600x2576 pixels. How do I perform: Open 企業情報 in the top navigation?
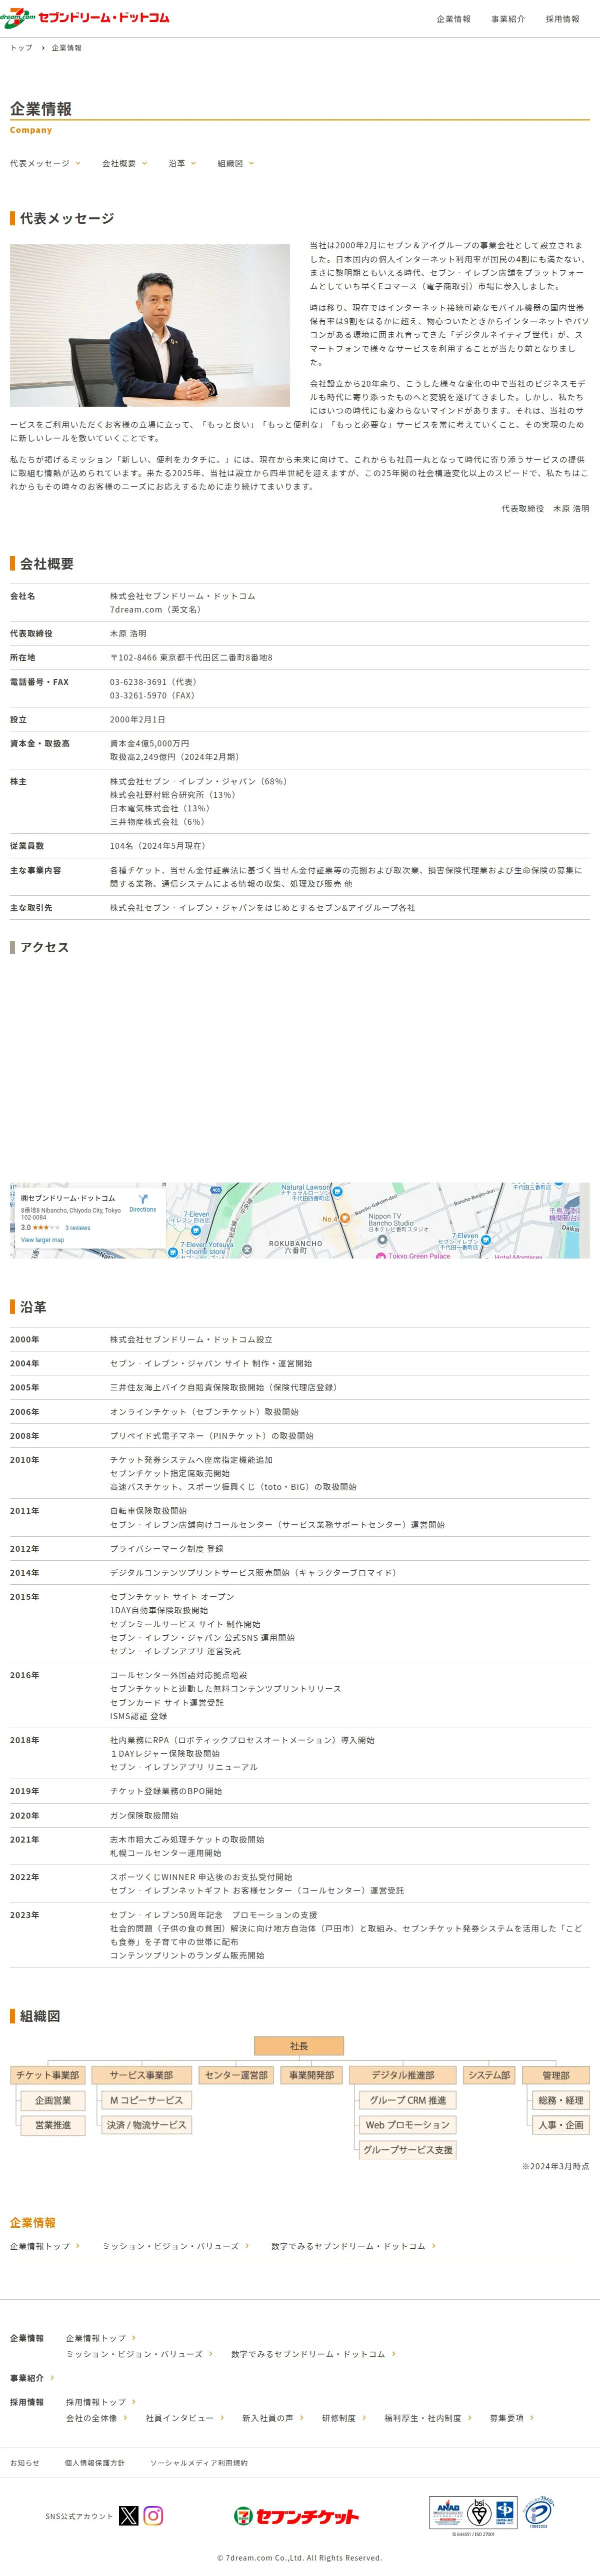[x=453, y=19]
